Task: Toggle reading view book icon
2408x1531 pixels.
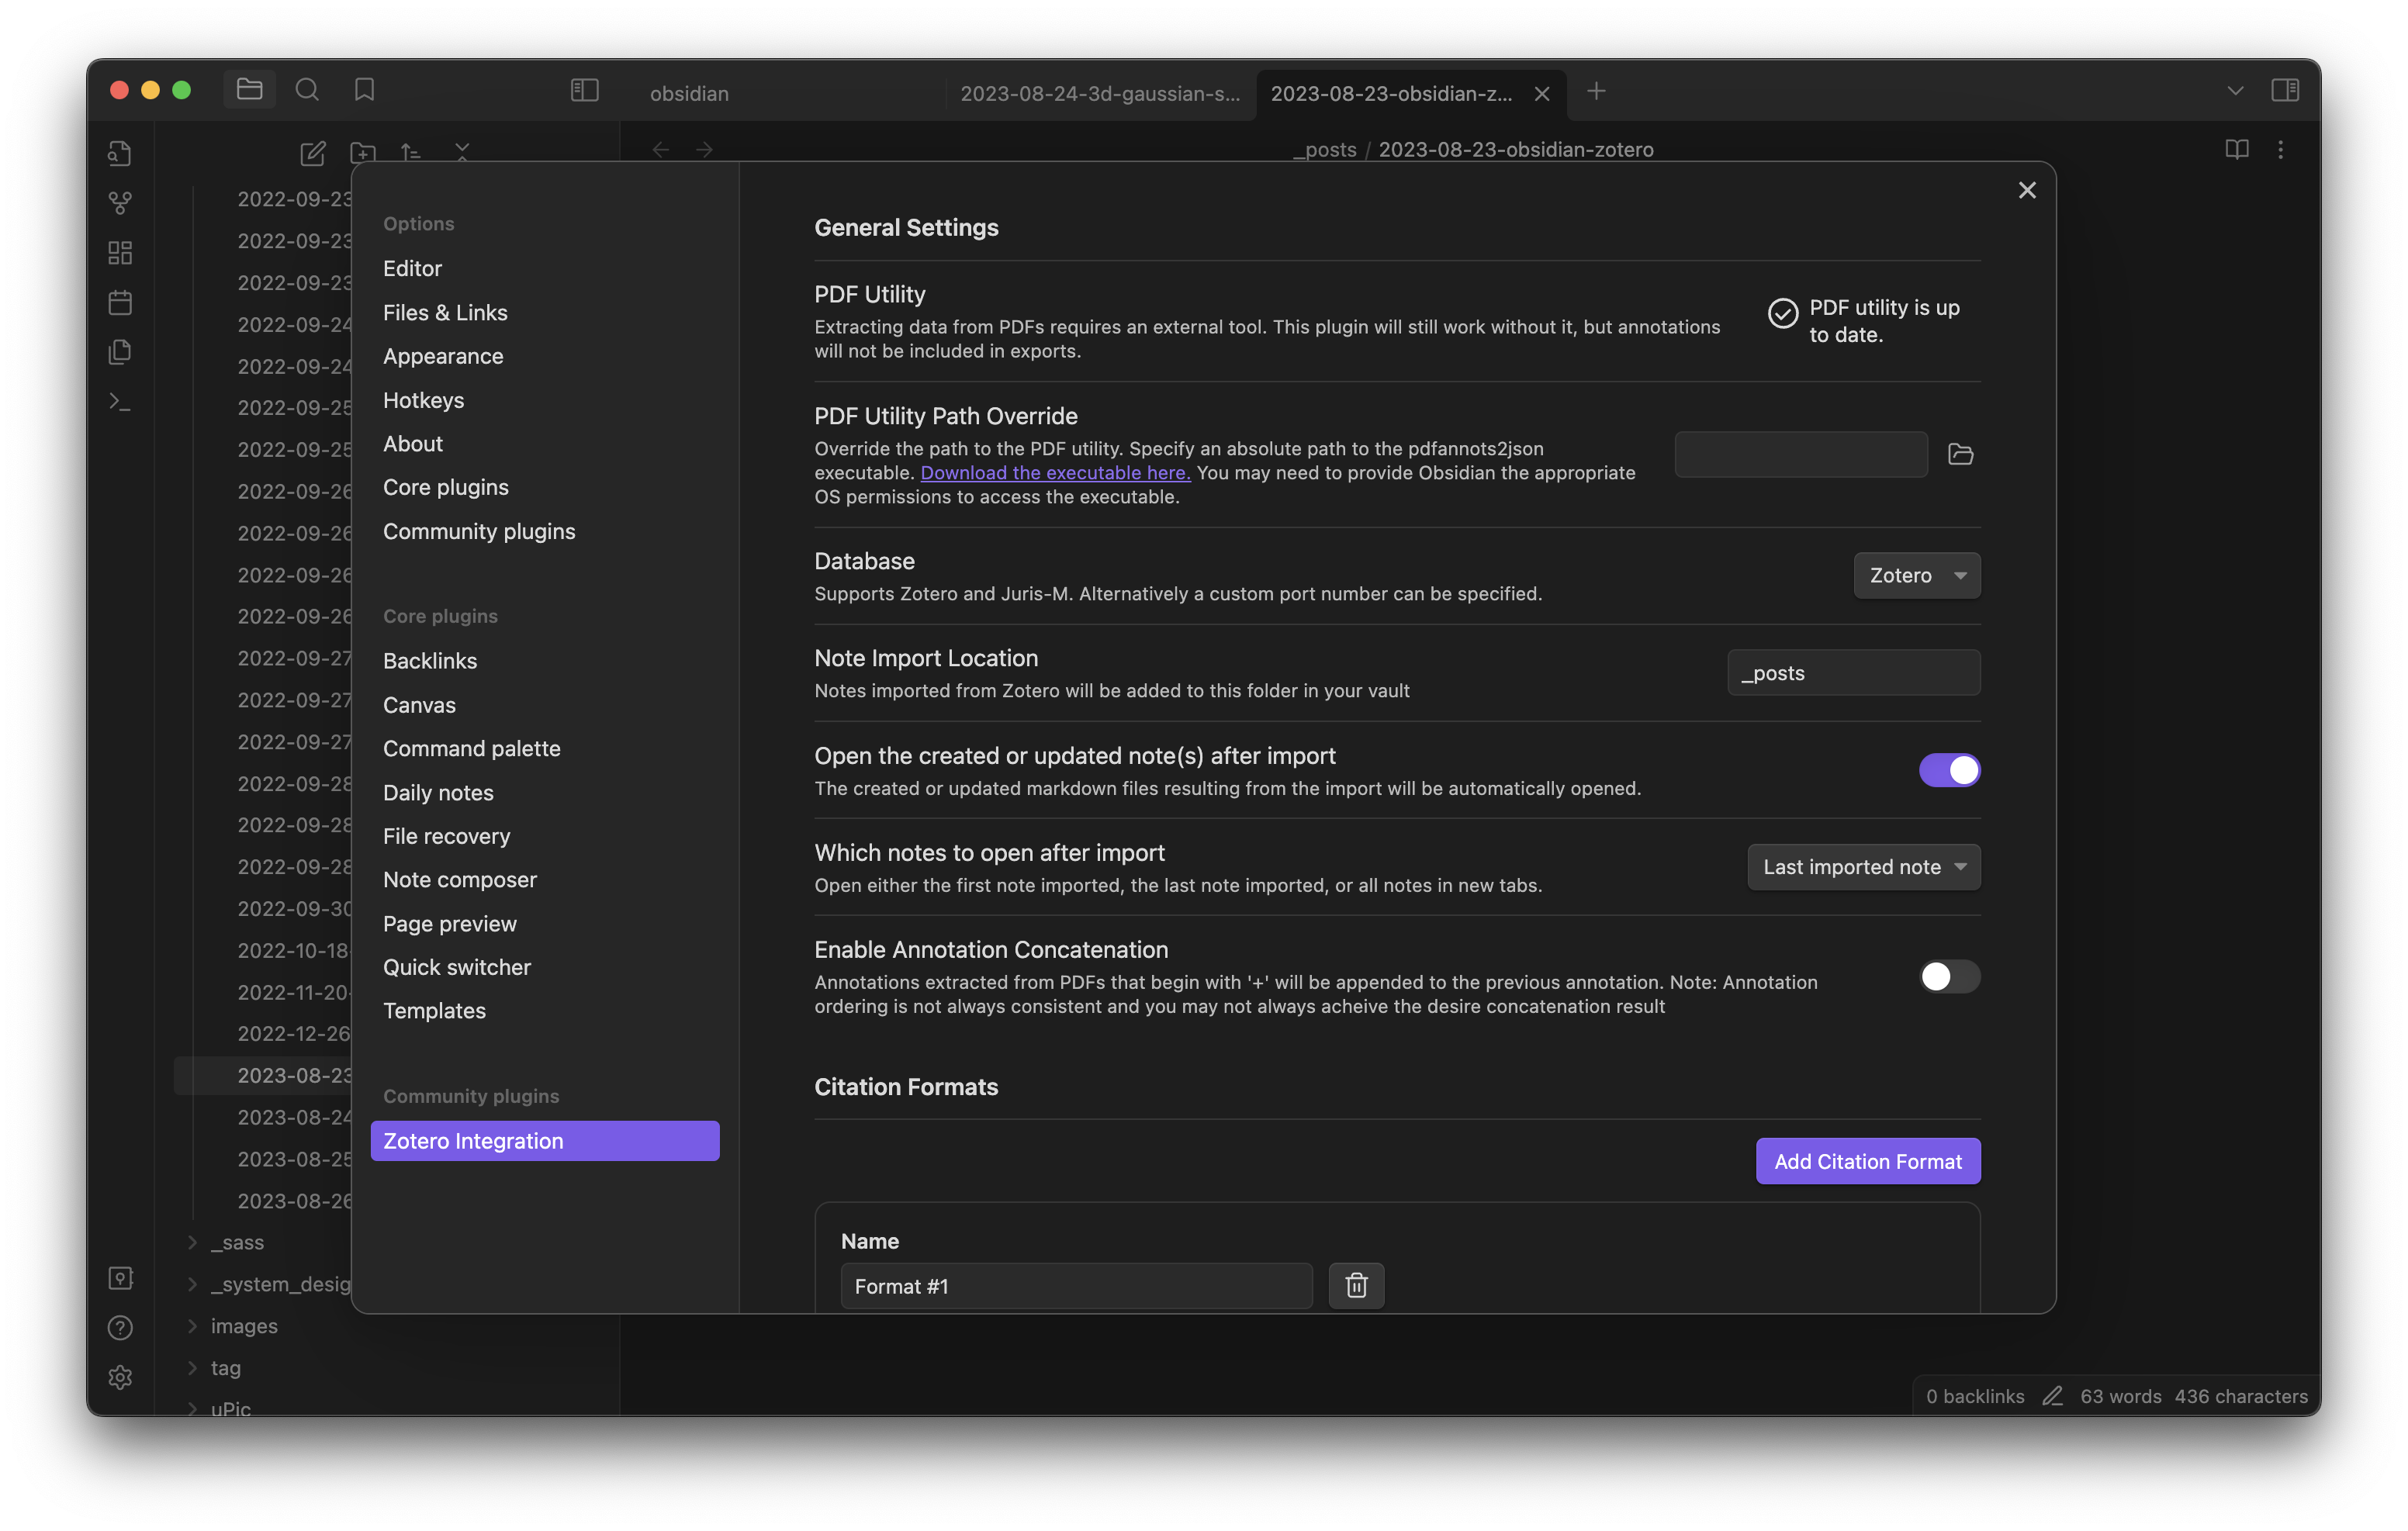Action: (2236, 149)
